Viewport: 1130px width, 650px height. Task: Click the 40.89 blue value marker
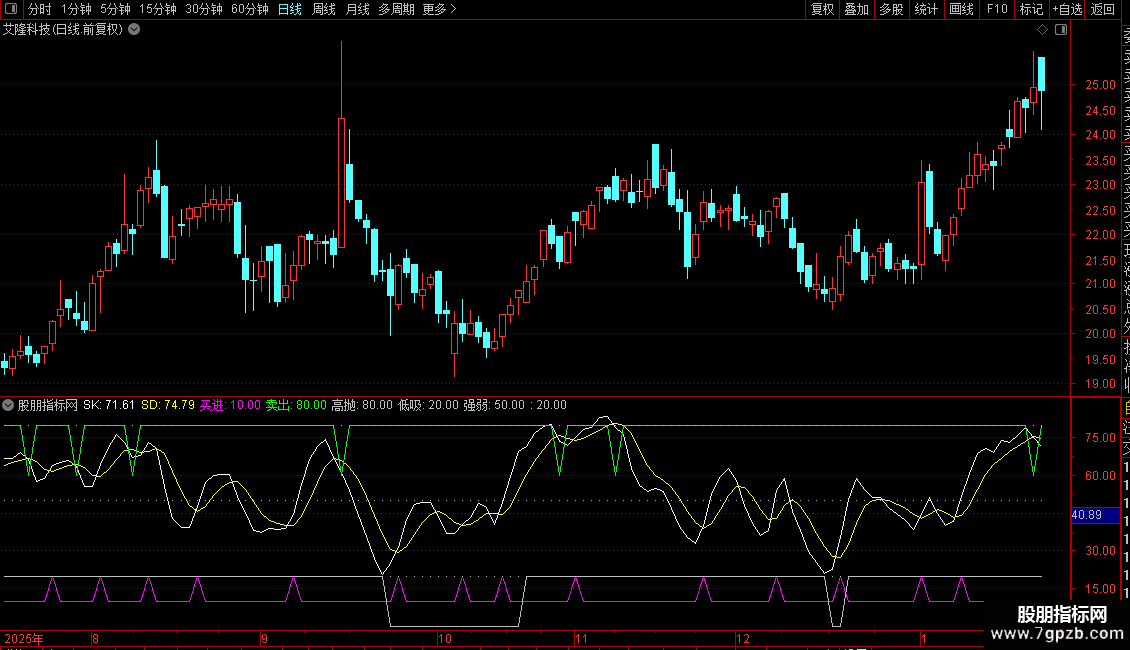1086,514
